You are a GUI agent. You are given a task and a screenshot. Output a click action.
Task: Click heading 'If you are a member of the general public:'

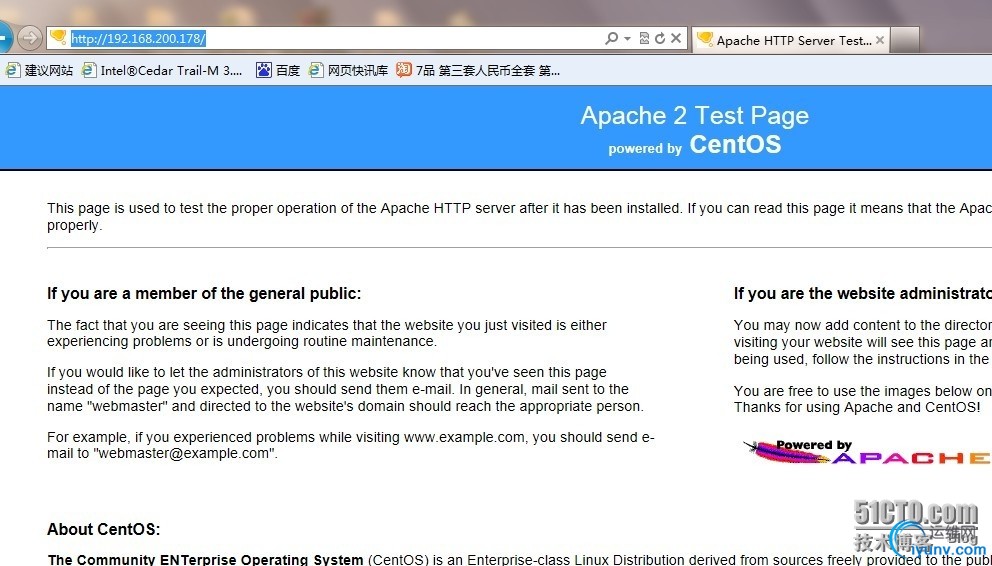tap(204, 293)
